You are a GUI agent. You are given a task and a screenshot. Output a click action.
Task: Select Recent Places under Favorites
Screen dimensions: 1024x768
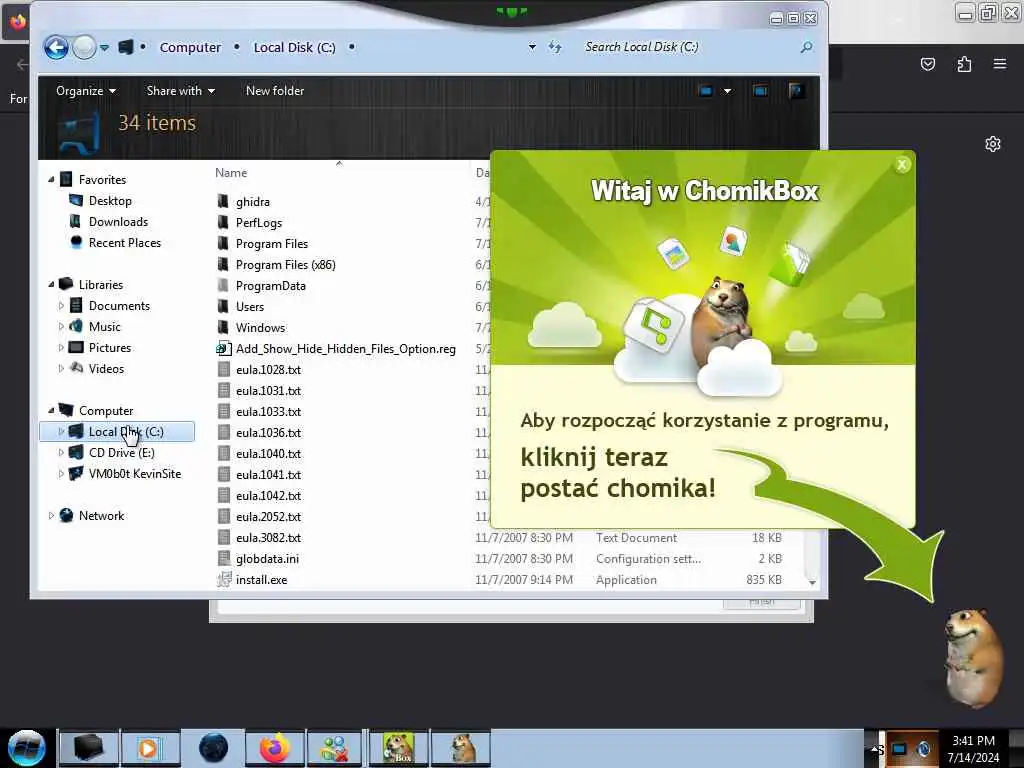[x=125, y=242]
